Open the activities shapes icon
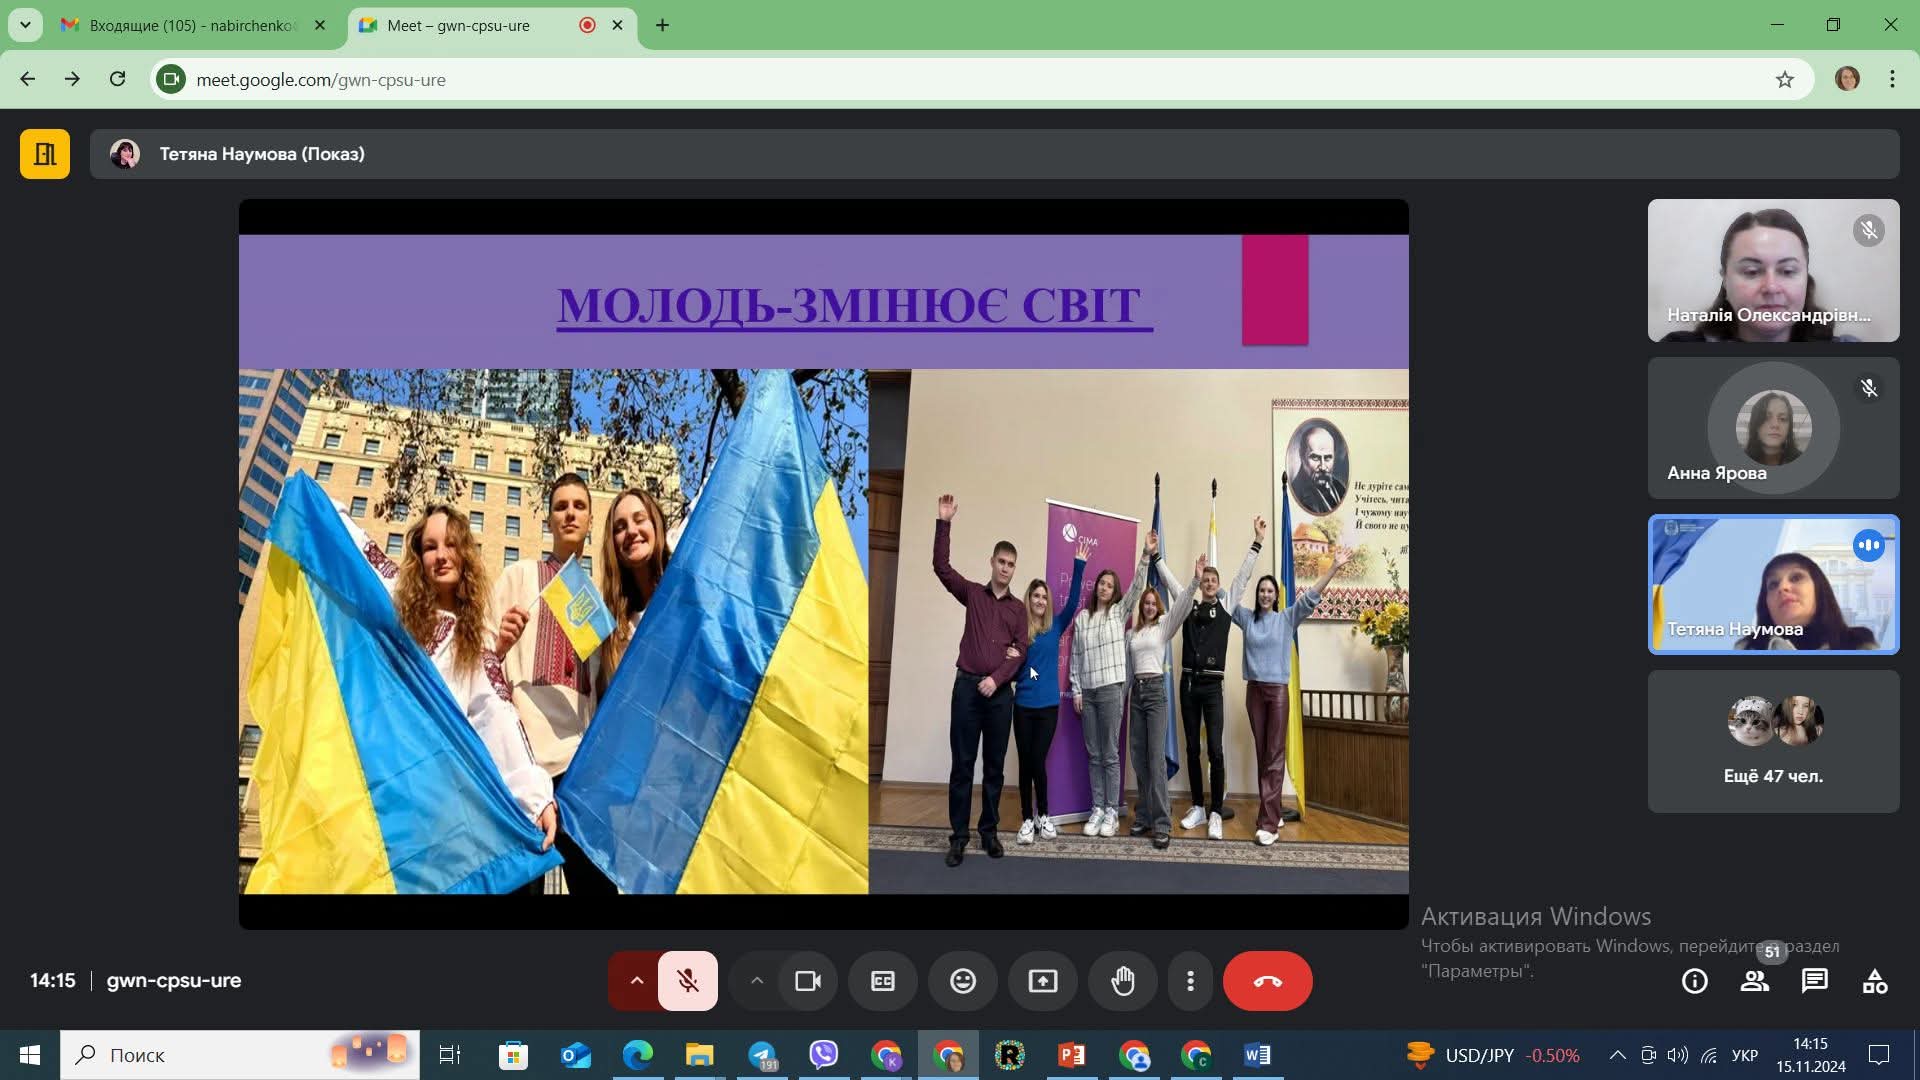1920x1080 pixels. [x=1874, y=981]
